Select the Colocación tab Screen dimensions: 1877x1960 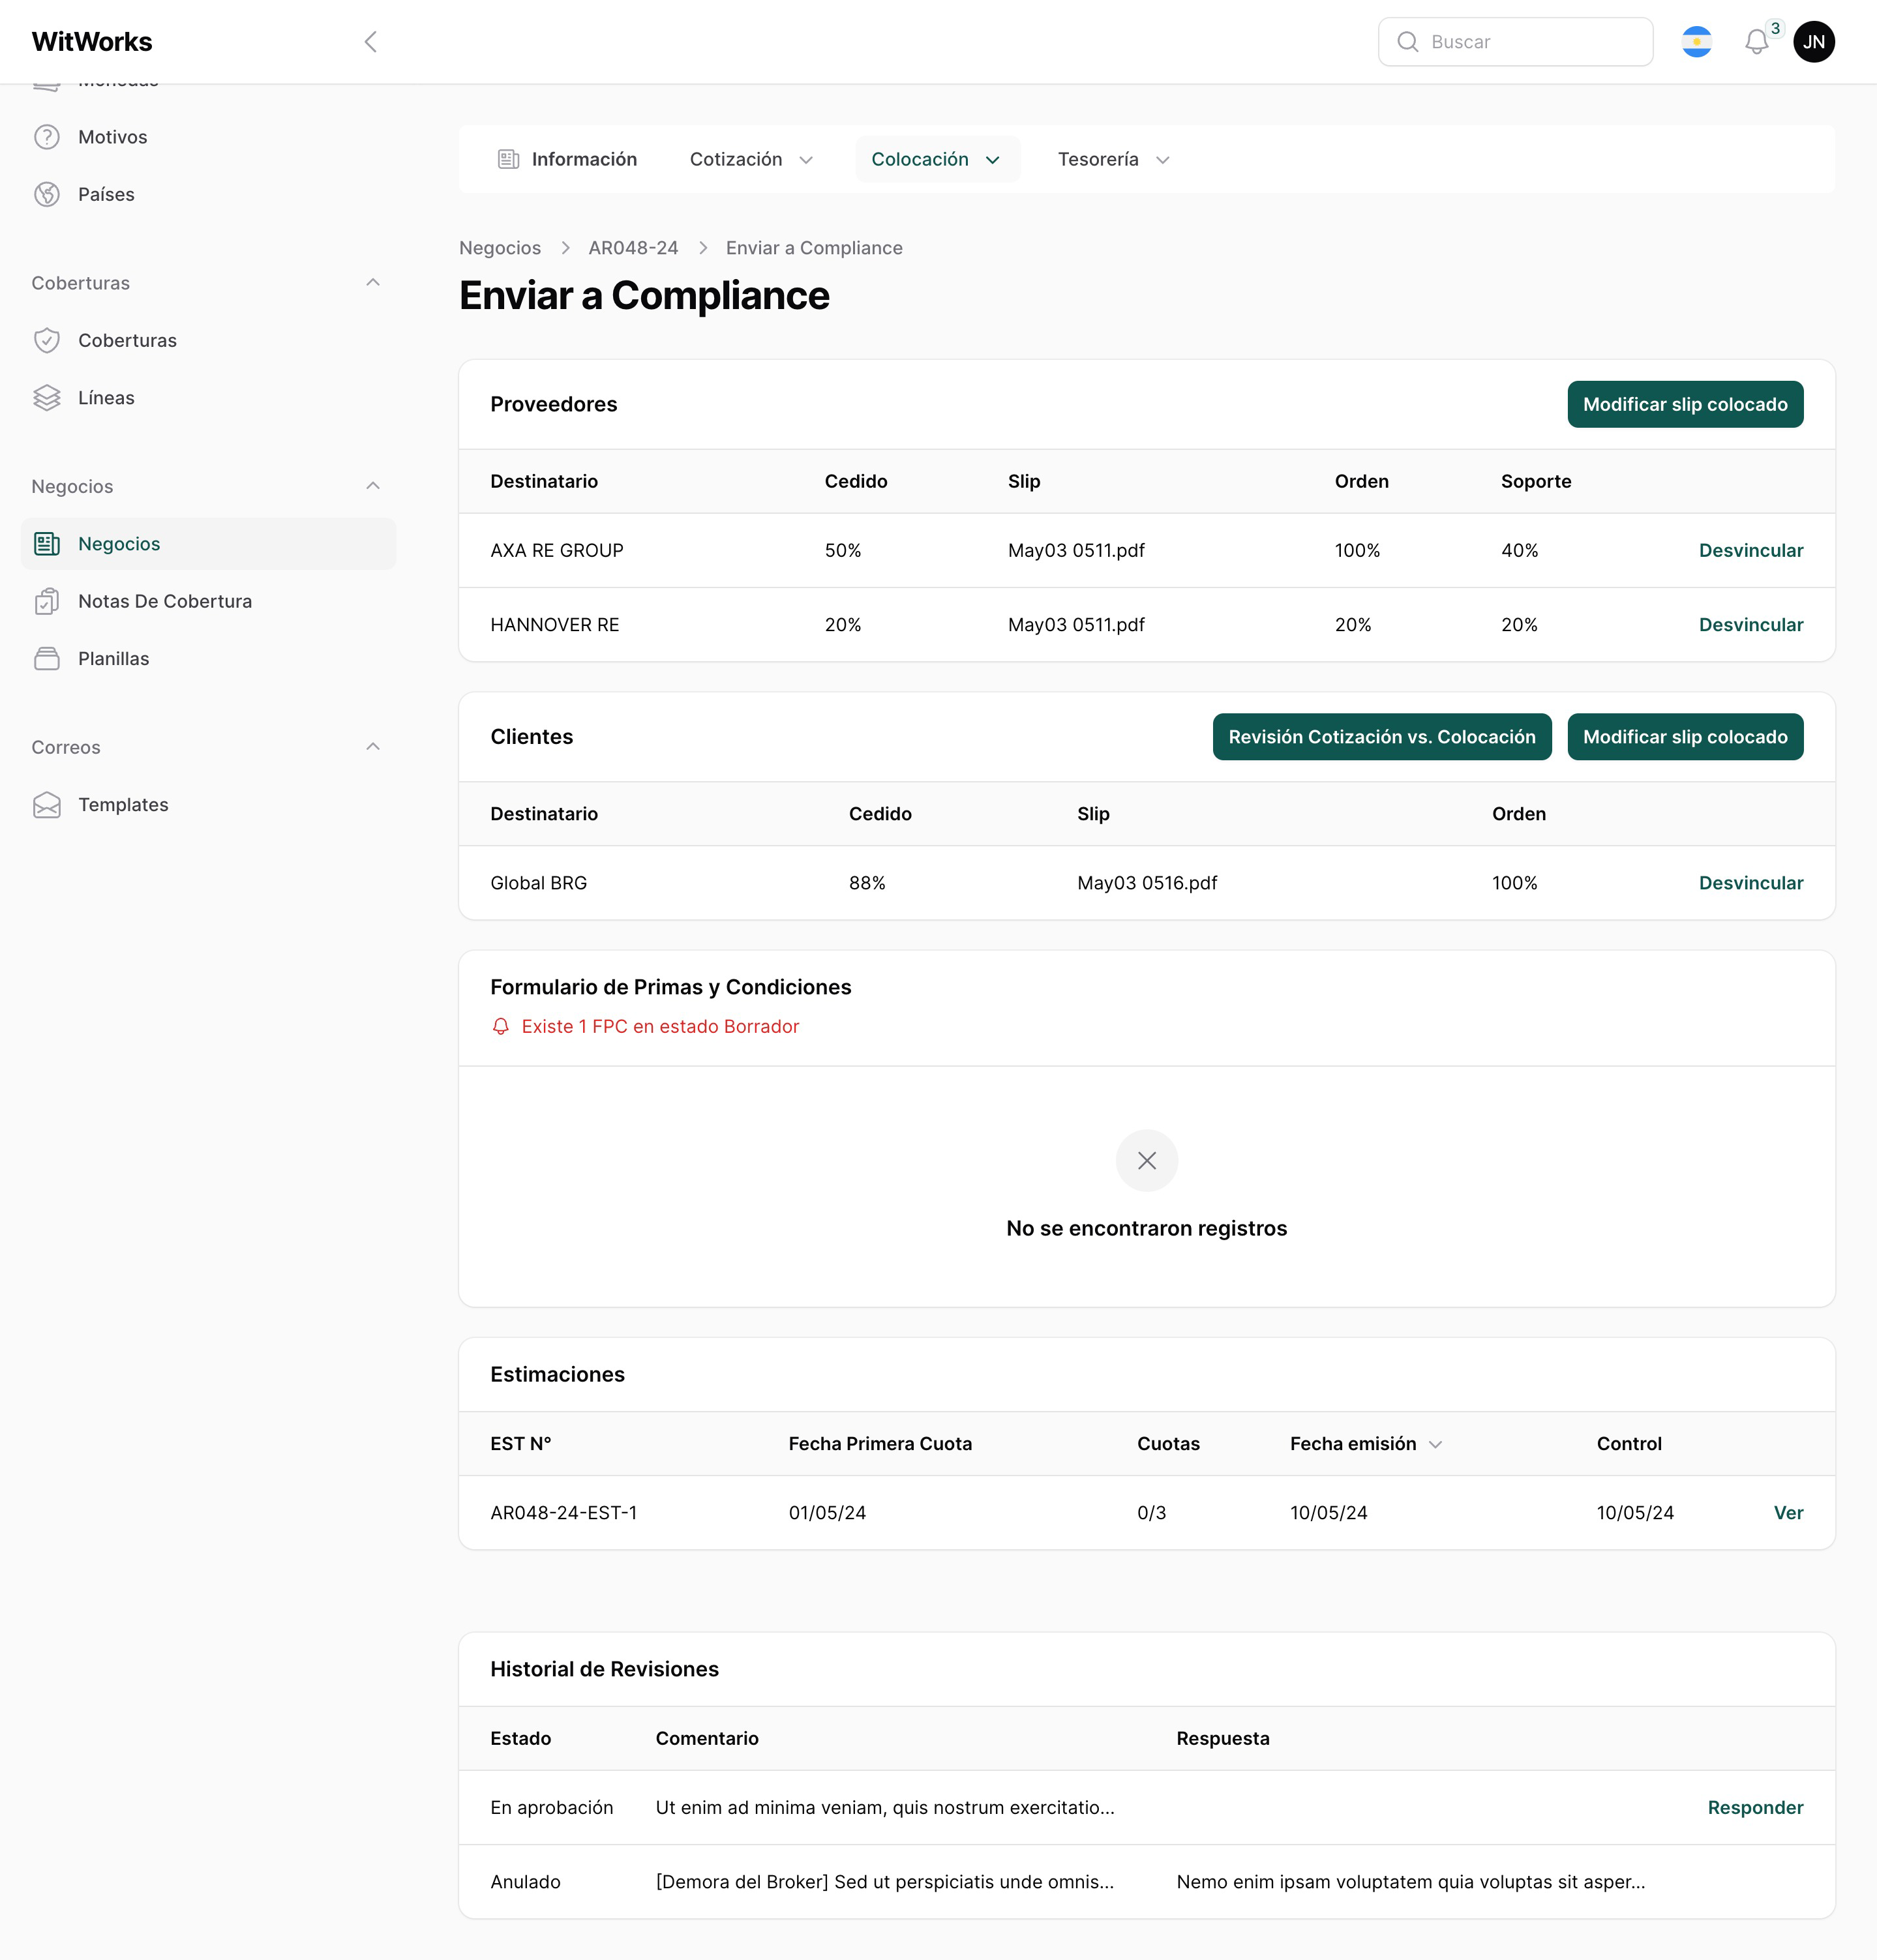937,159
